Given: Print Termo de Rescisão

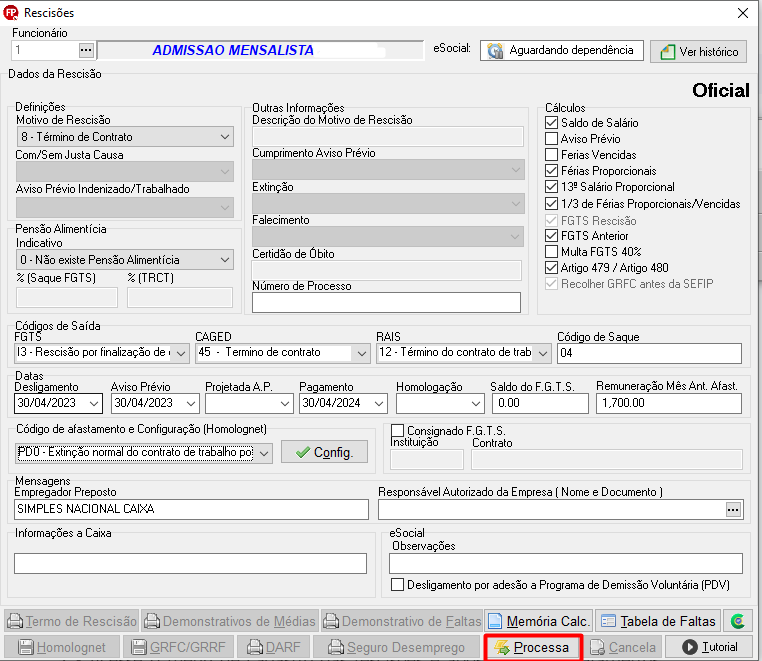Looking at the screenshot, I should click(72, 621).
